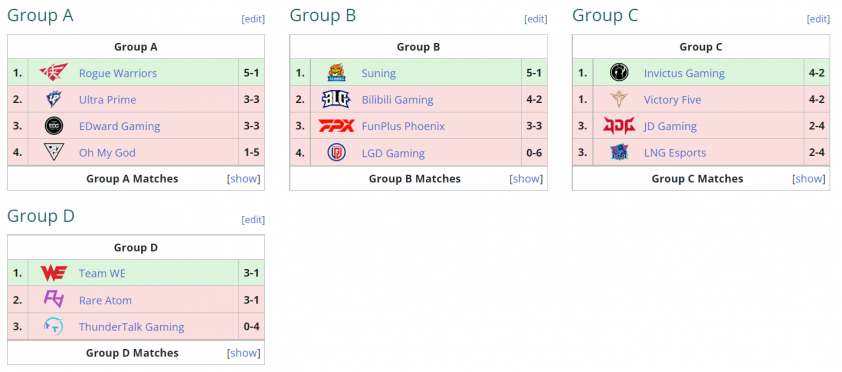842x372 pixels.
Task: Click the Suning lion logo
Action: click(x=337, y=72)
